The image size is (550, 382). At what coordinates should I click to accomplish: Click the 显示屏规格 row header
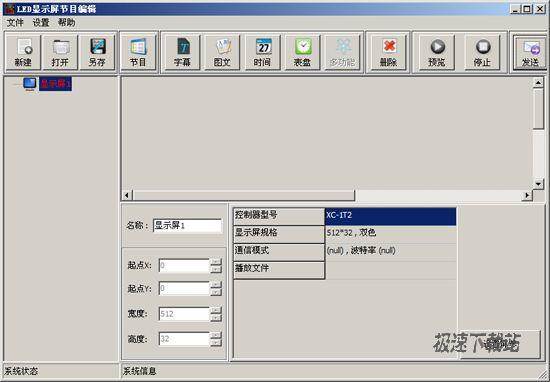[x=279, y=234]
